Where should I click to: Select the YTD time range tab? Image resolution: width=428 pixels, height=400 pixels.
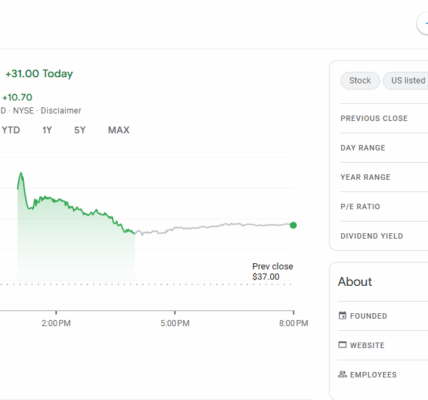pyautogui.click(x=11, y=130)
